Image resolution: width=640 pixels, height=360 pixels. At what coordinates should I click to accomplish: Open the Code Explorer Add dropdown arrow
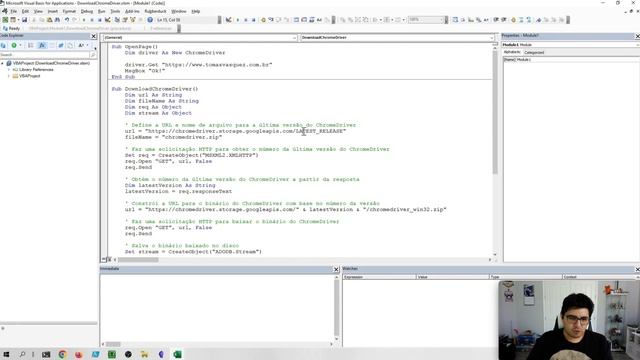tap(20, 45)
